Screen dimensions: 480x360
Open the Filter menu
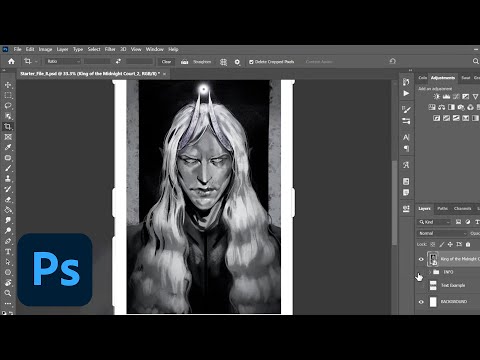click(110, 49)
